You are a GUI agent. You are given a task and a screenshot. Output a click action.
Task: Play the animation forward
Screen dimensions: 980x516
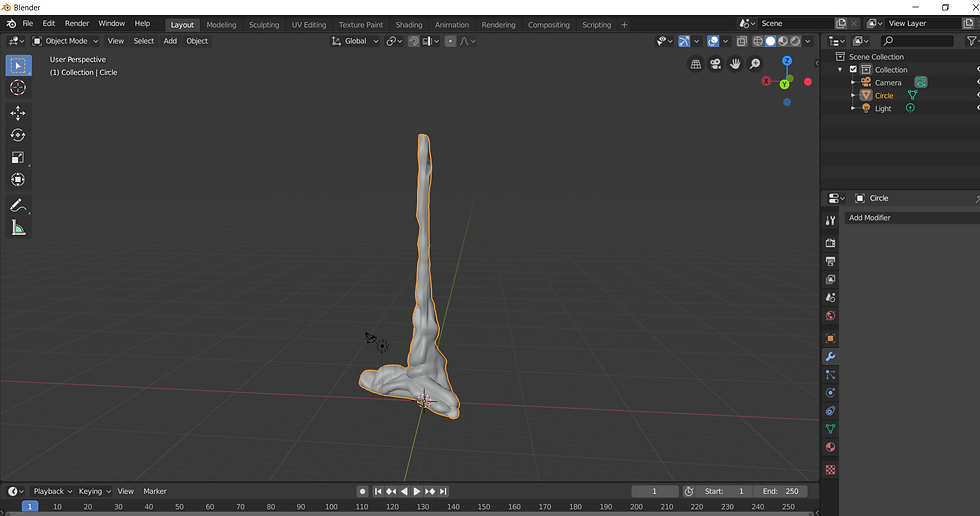[417, 492]
